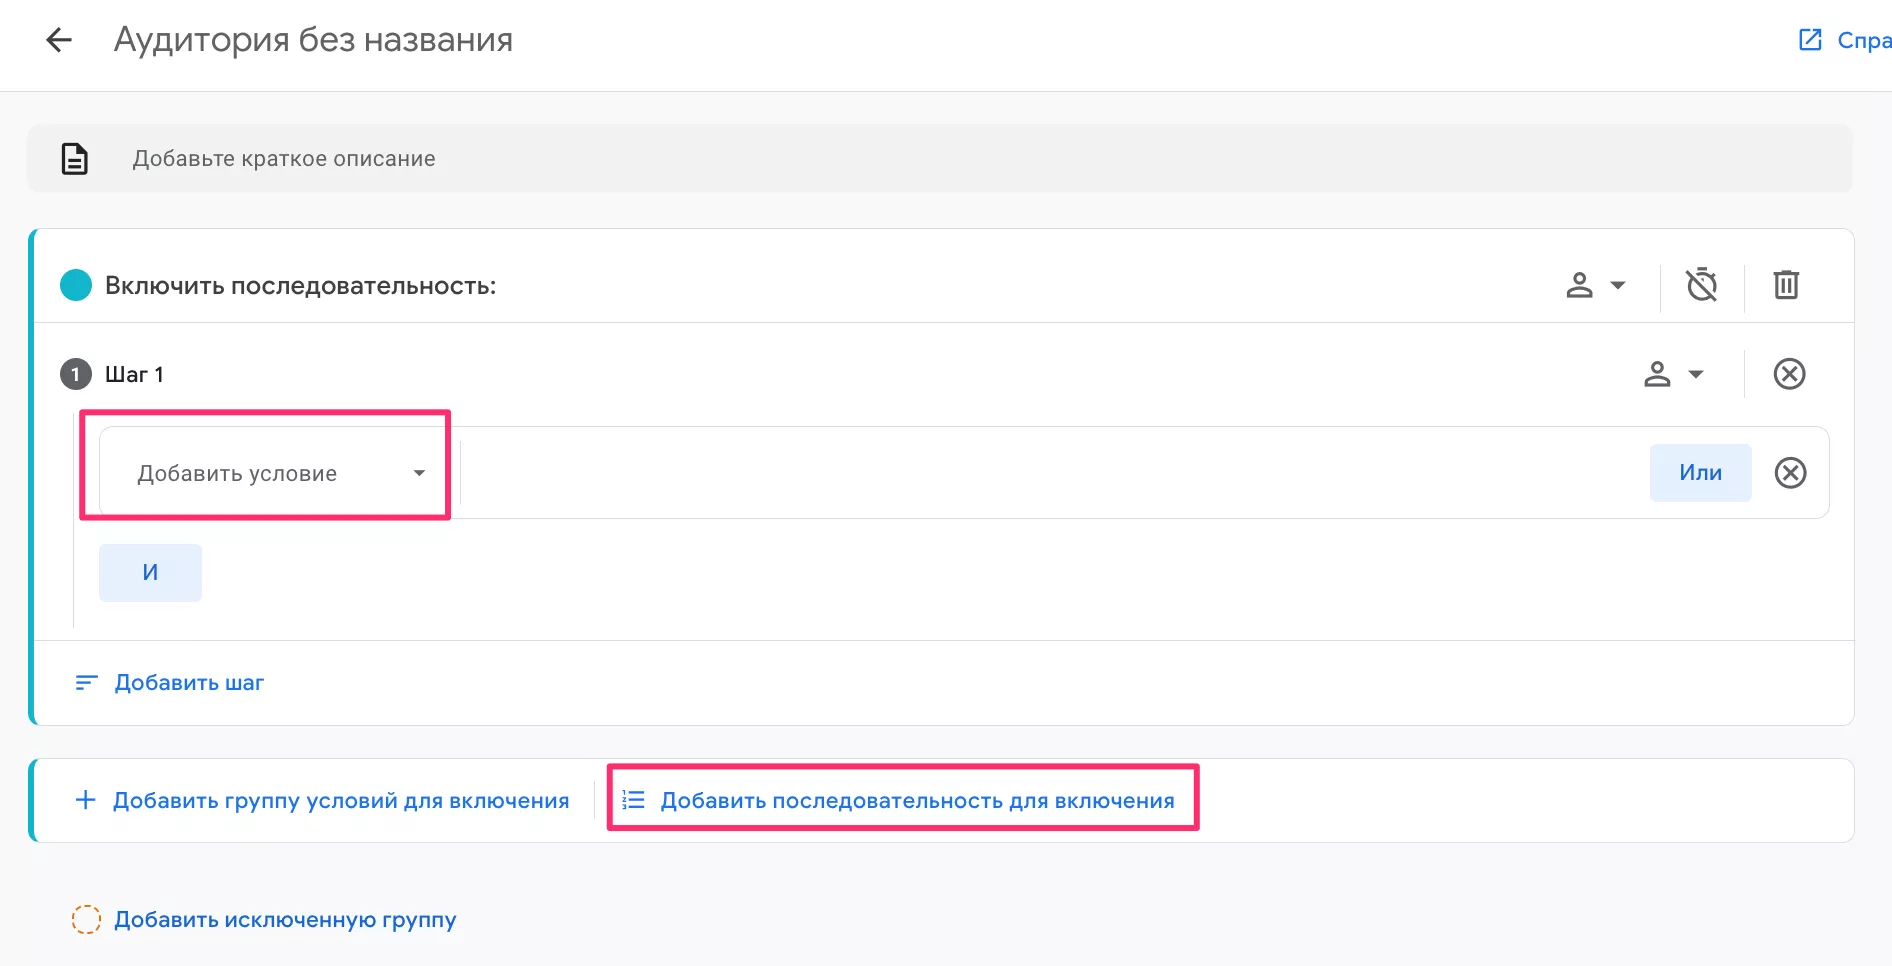1892x966 pixels.
Task: Click the blue sequence circle indicator
Action: (76, 286)
